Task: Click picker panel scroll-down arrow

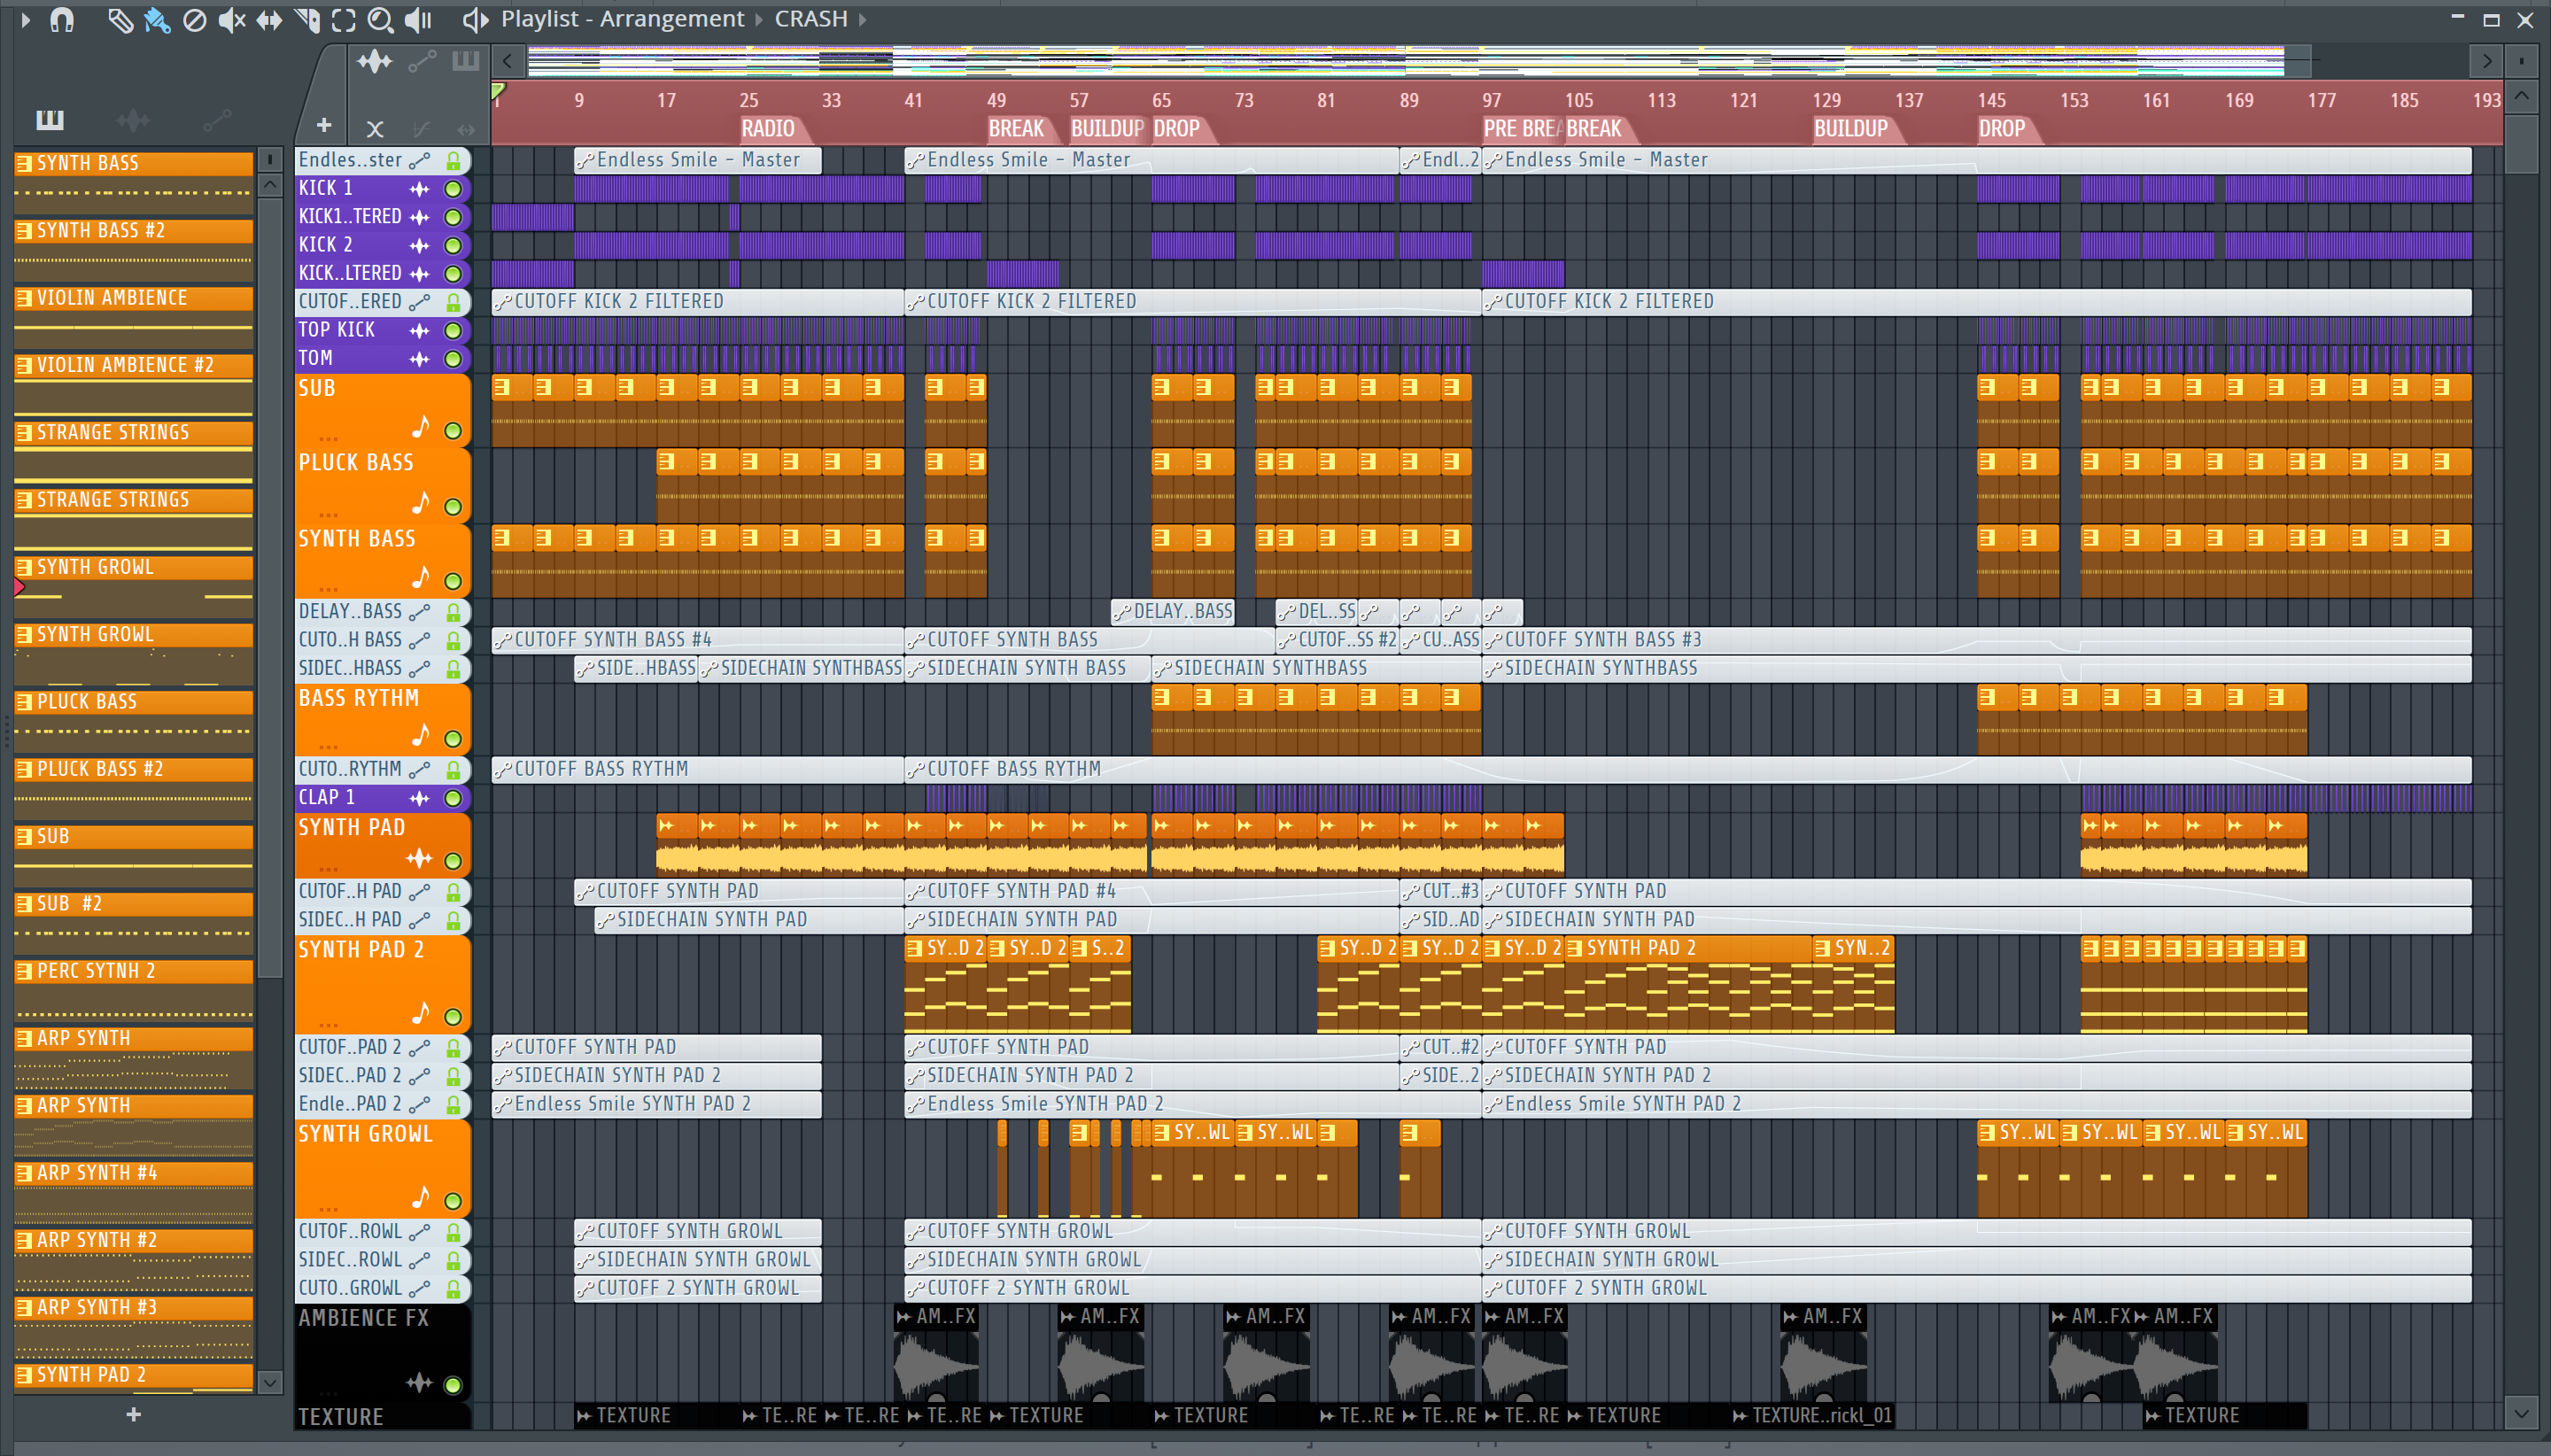Action: (270, 1382)
